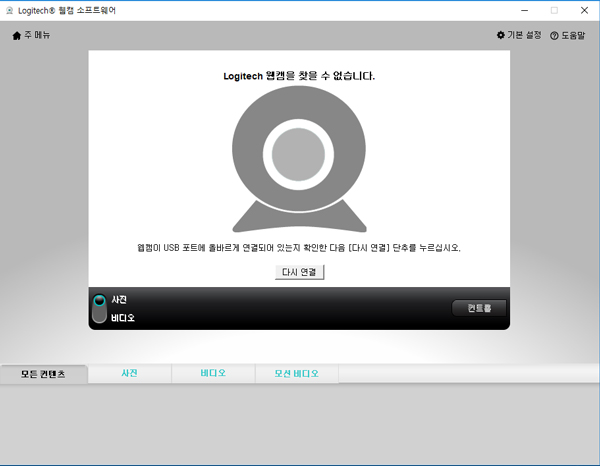The image size is (600, 466).
Task: Click the USB port instruction message text
Action: pos(299,248)
